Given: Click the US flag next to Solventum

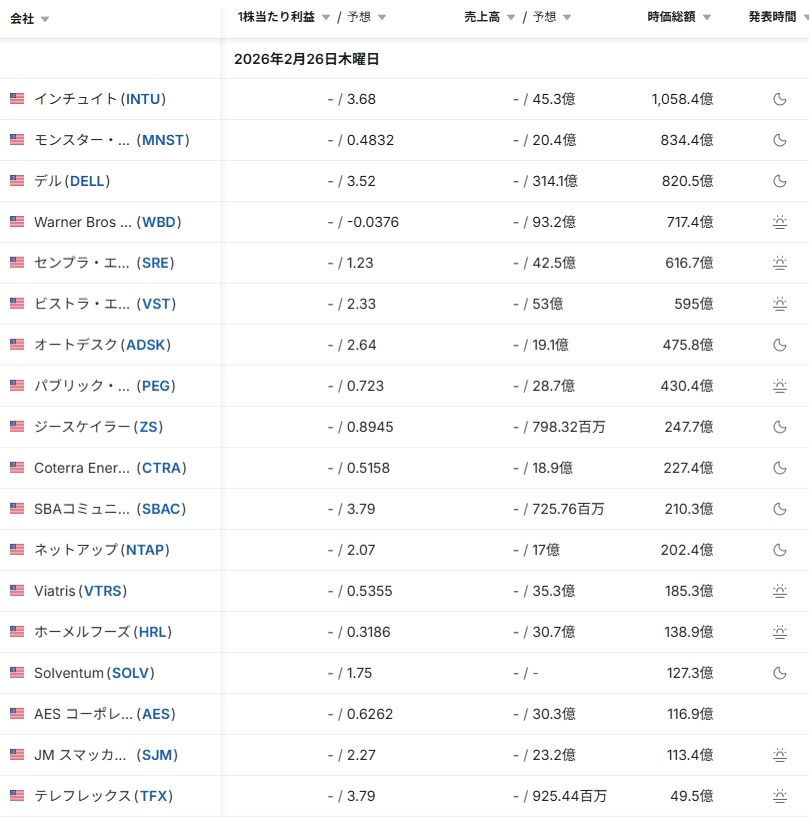Looking at the screenshot, I should [x=17, y=673].
